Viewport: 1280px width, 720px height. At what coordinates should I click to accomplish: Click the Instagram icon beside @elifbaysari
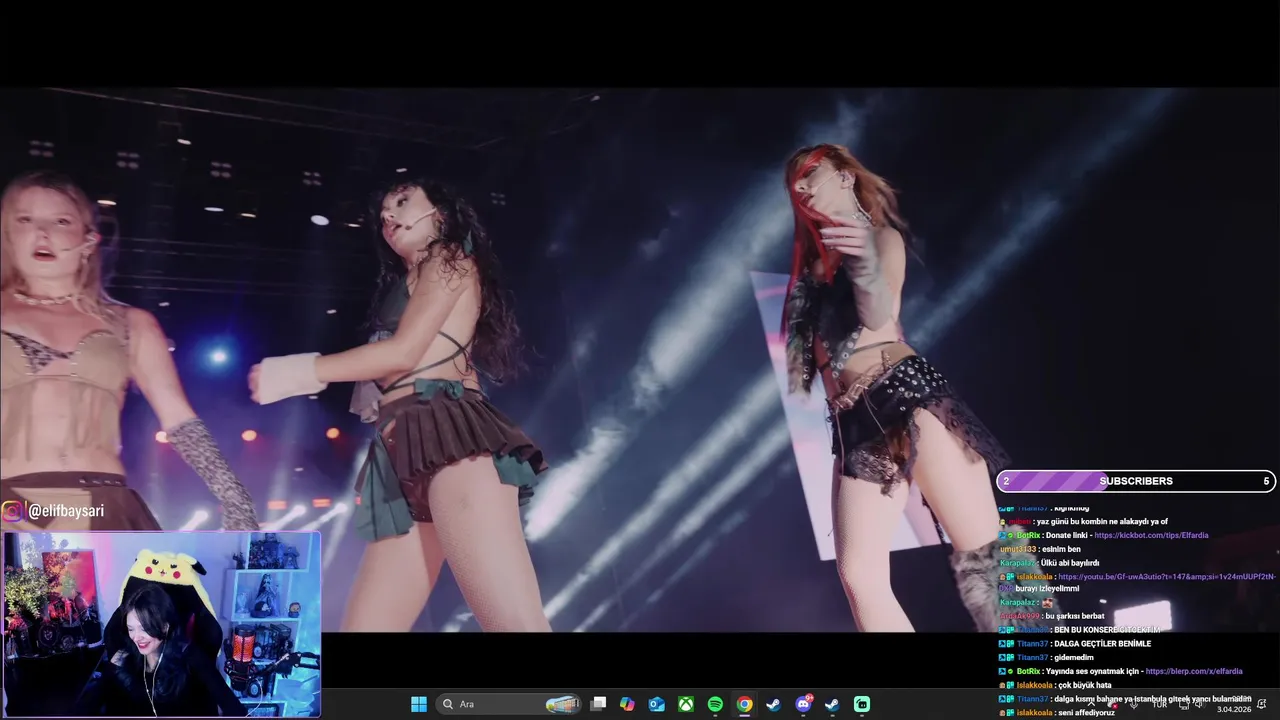point(12,511)
